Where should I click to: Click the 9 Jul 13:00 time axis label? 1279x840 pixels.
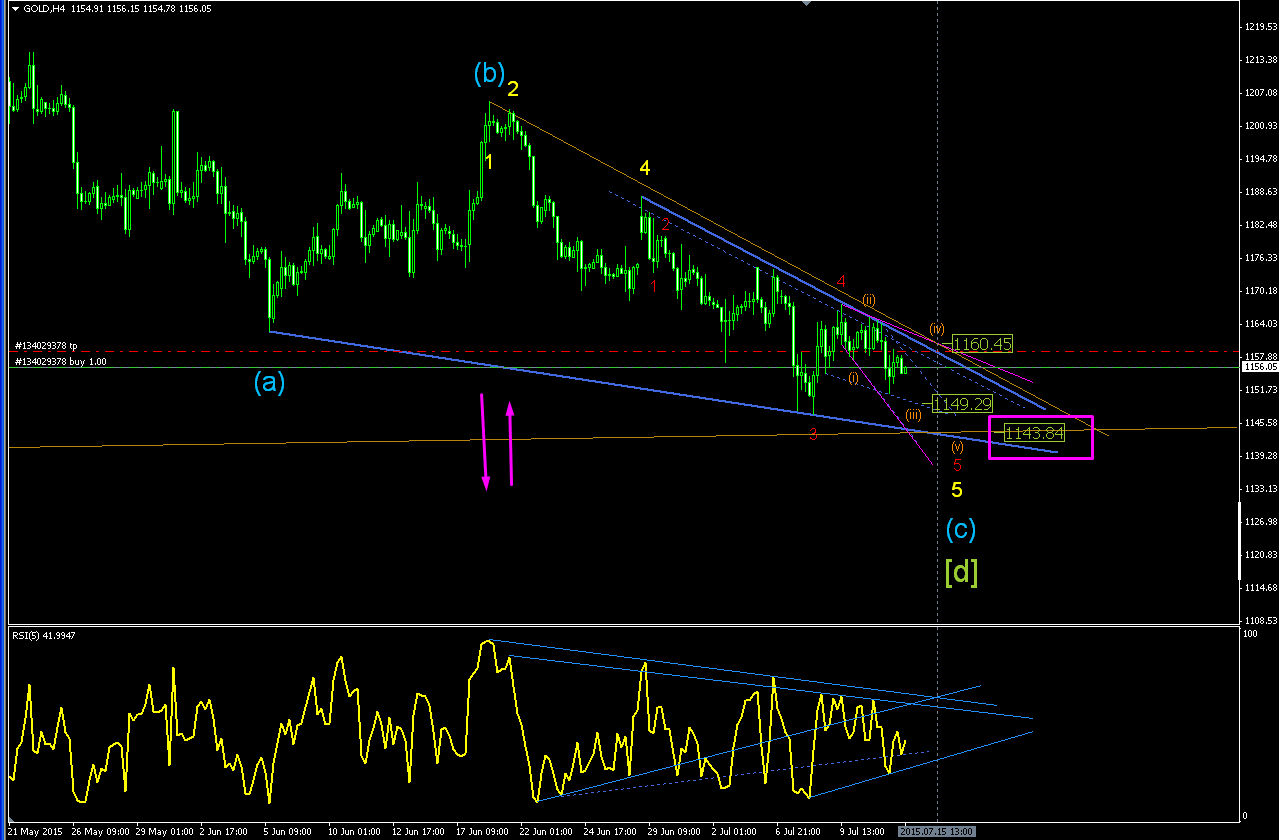point(862,831)
